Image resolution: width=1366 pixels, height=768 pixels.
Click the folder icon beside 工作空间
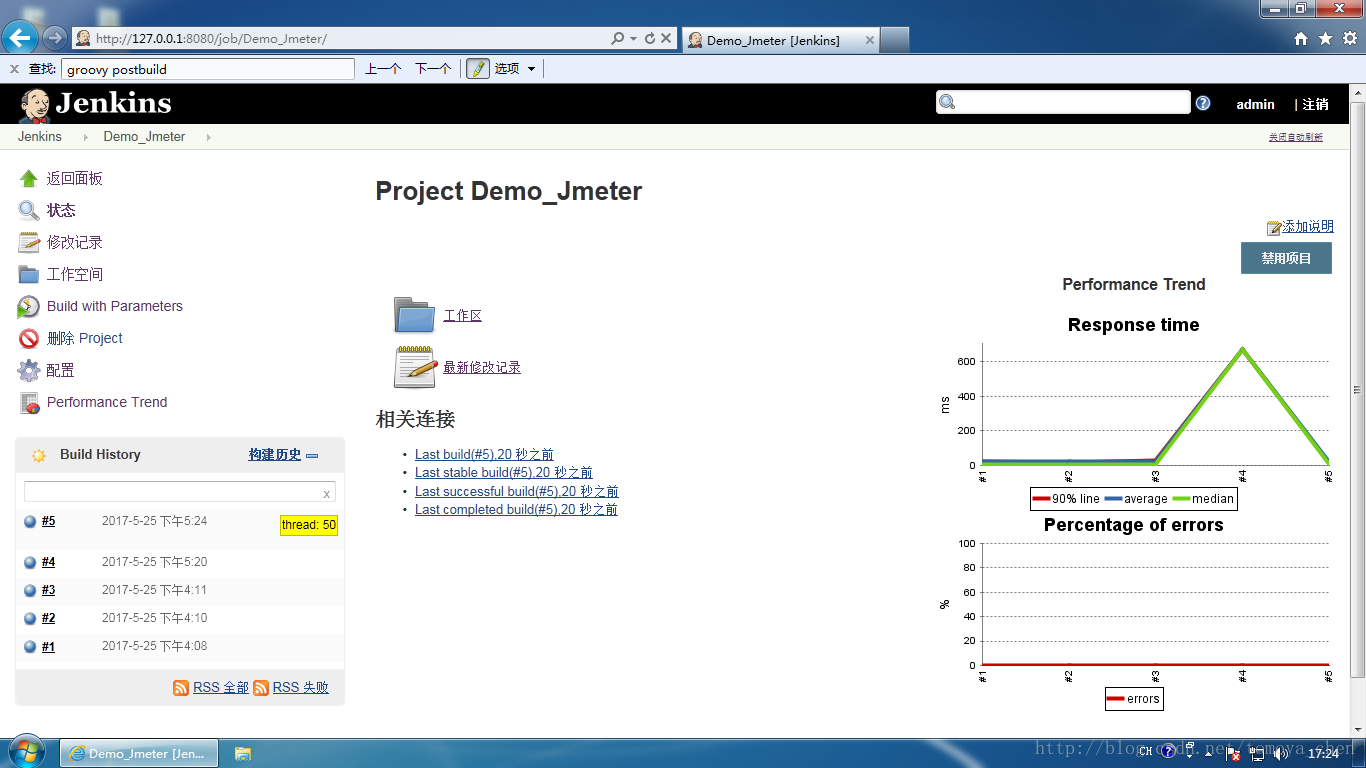point(29,274)
